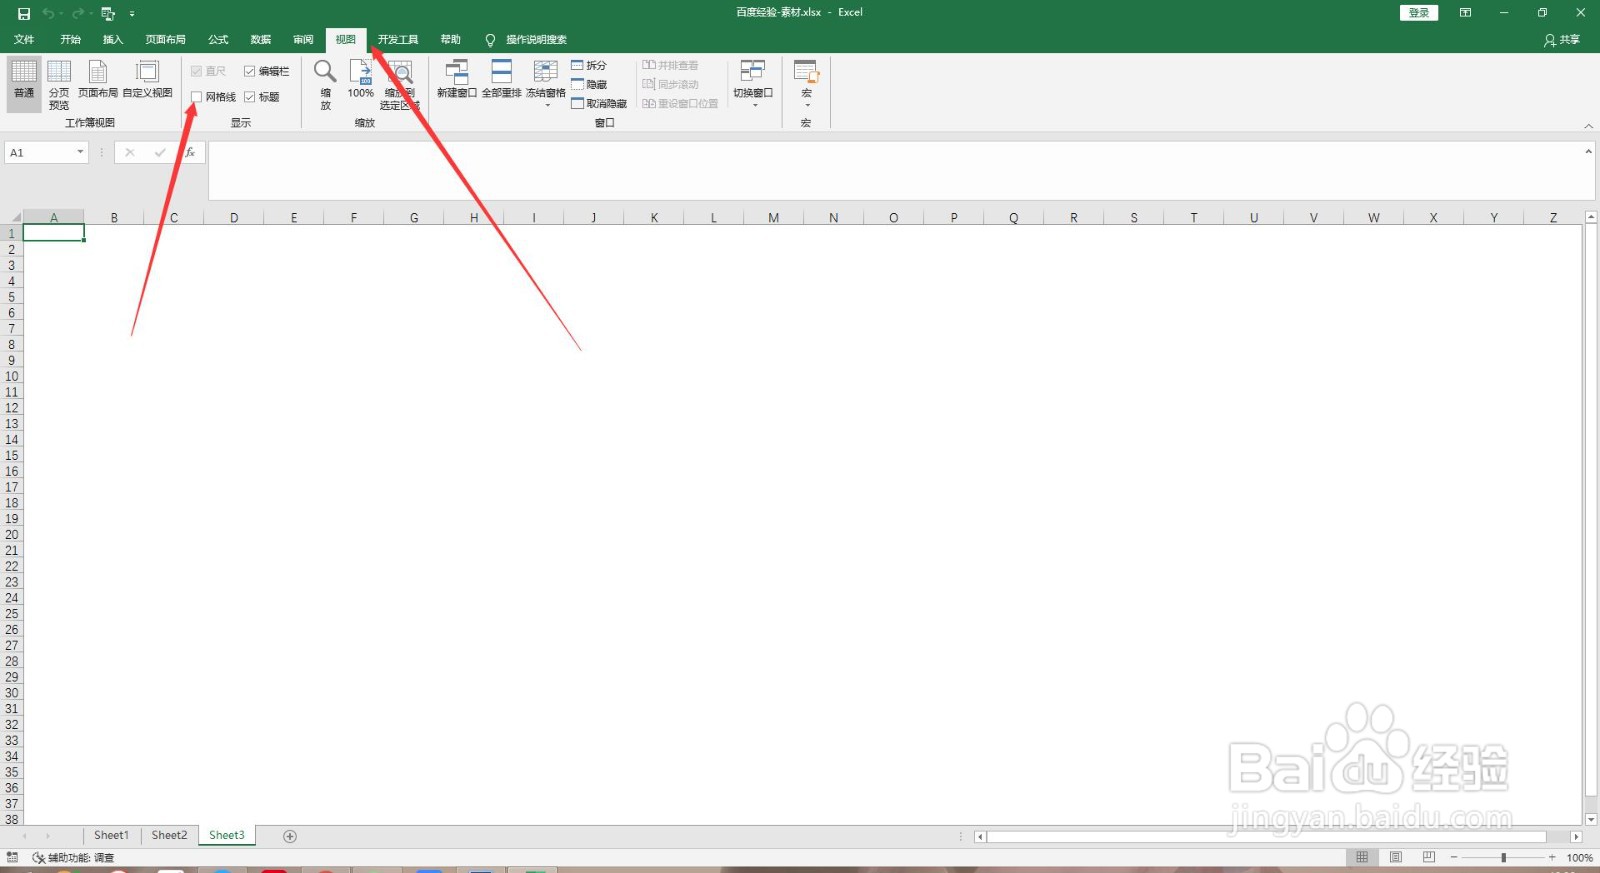The width and height of the screenshot is (1600, 873).
Task: Click the zoom slider handle in status bar
Action: click(1503, 858)
